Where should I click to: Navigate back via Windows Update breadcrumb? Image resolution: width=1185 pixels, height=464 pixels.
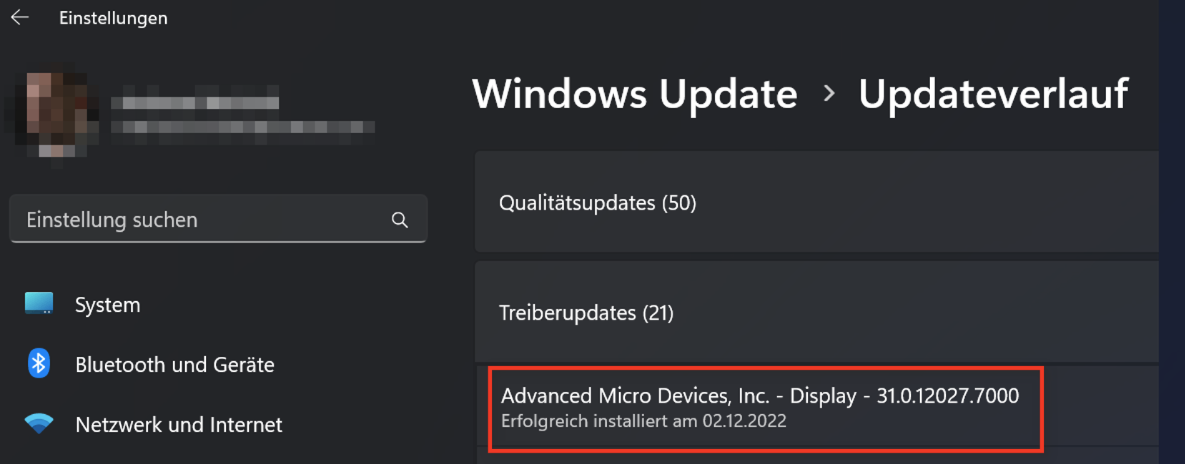(634, 94)
